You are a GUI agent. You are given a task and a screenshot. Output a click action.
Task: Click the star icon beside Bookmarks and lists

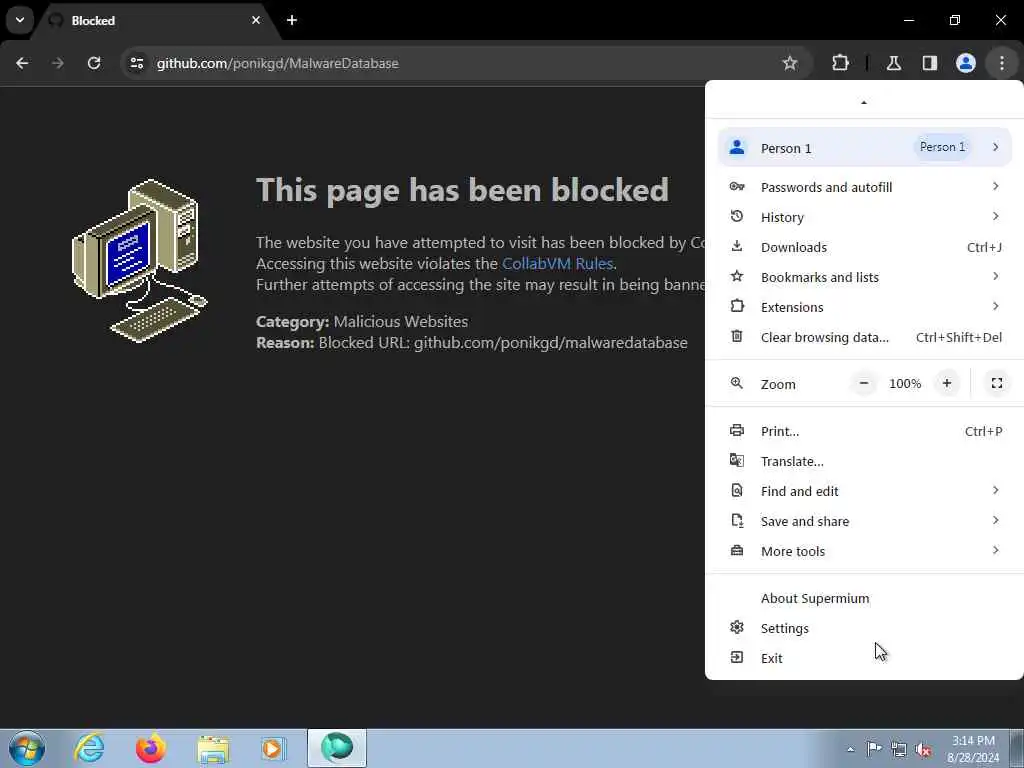(x=737, y=276)
